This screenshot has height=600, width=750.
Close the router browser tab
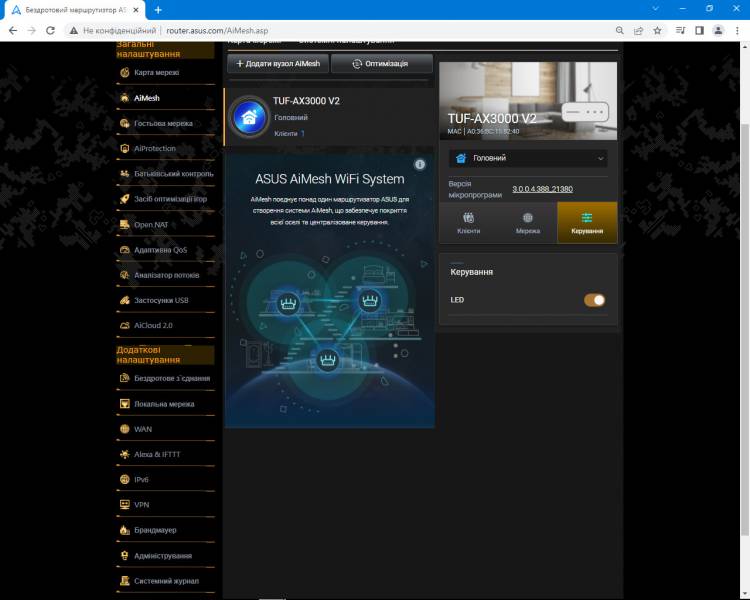click(136, 10)
